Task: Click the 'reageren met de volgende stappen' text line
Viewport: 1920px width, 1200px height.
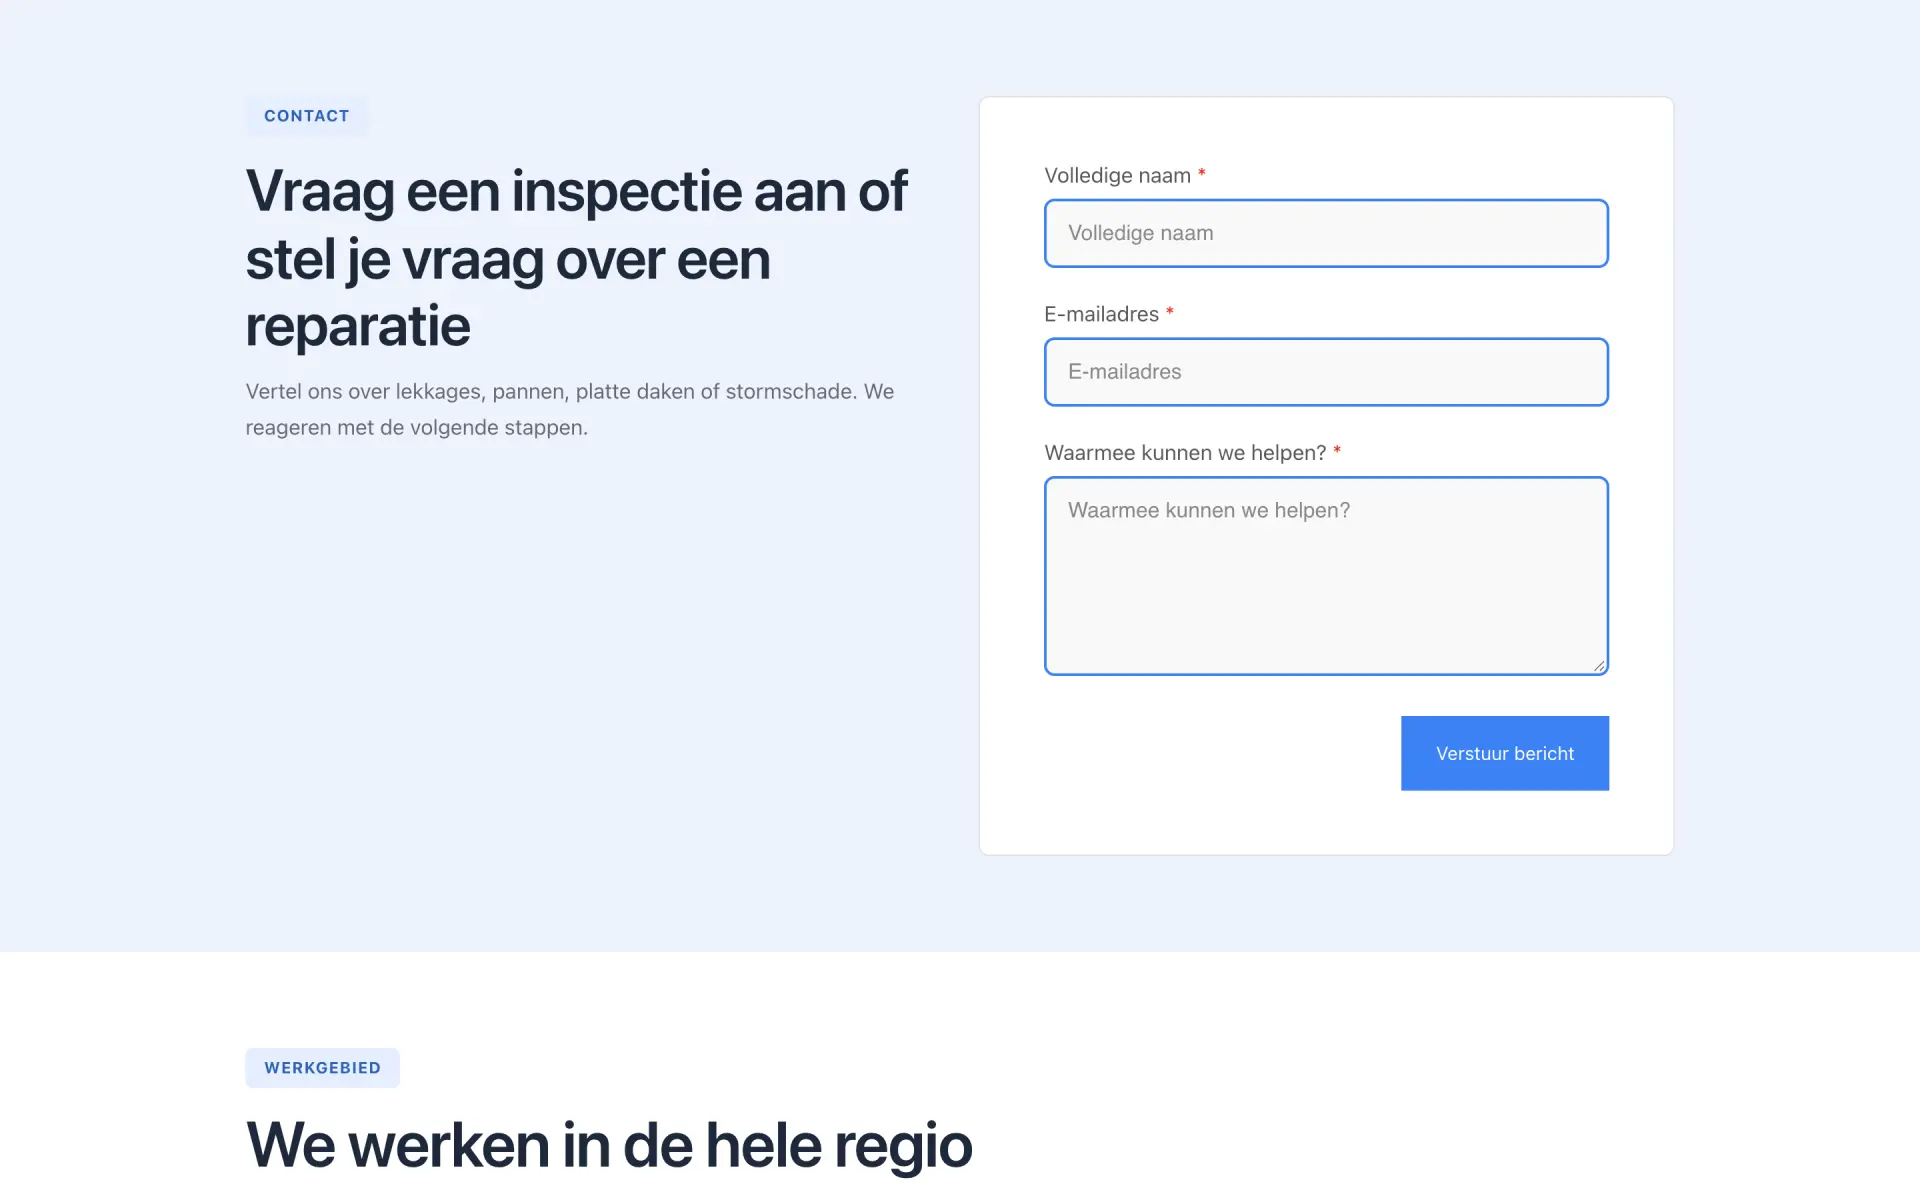Action: [417, 427]
